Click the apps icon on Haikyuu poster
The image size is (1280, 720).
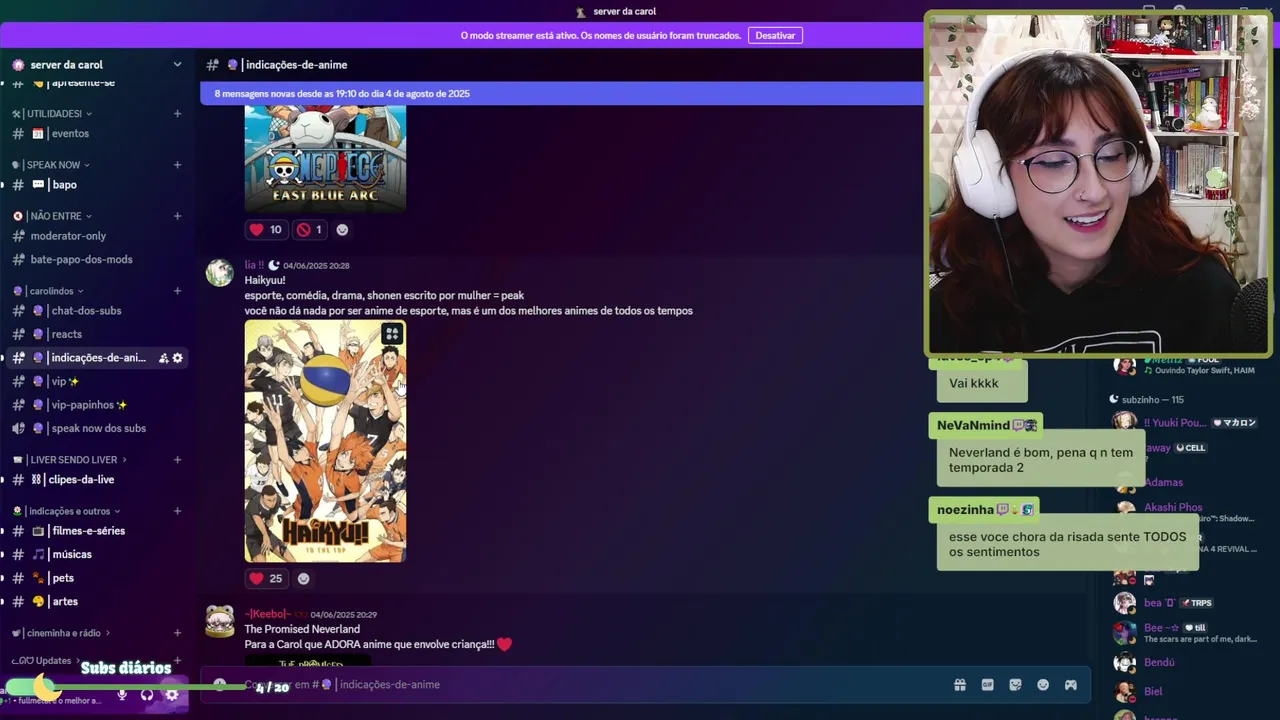click(392, 334)
